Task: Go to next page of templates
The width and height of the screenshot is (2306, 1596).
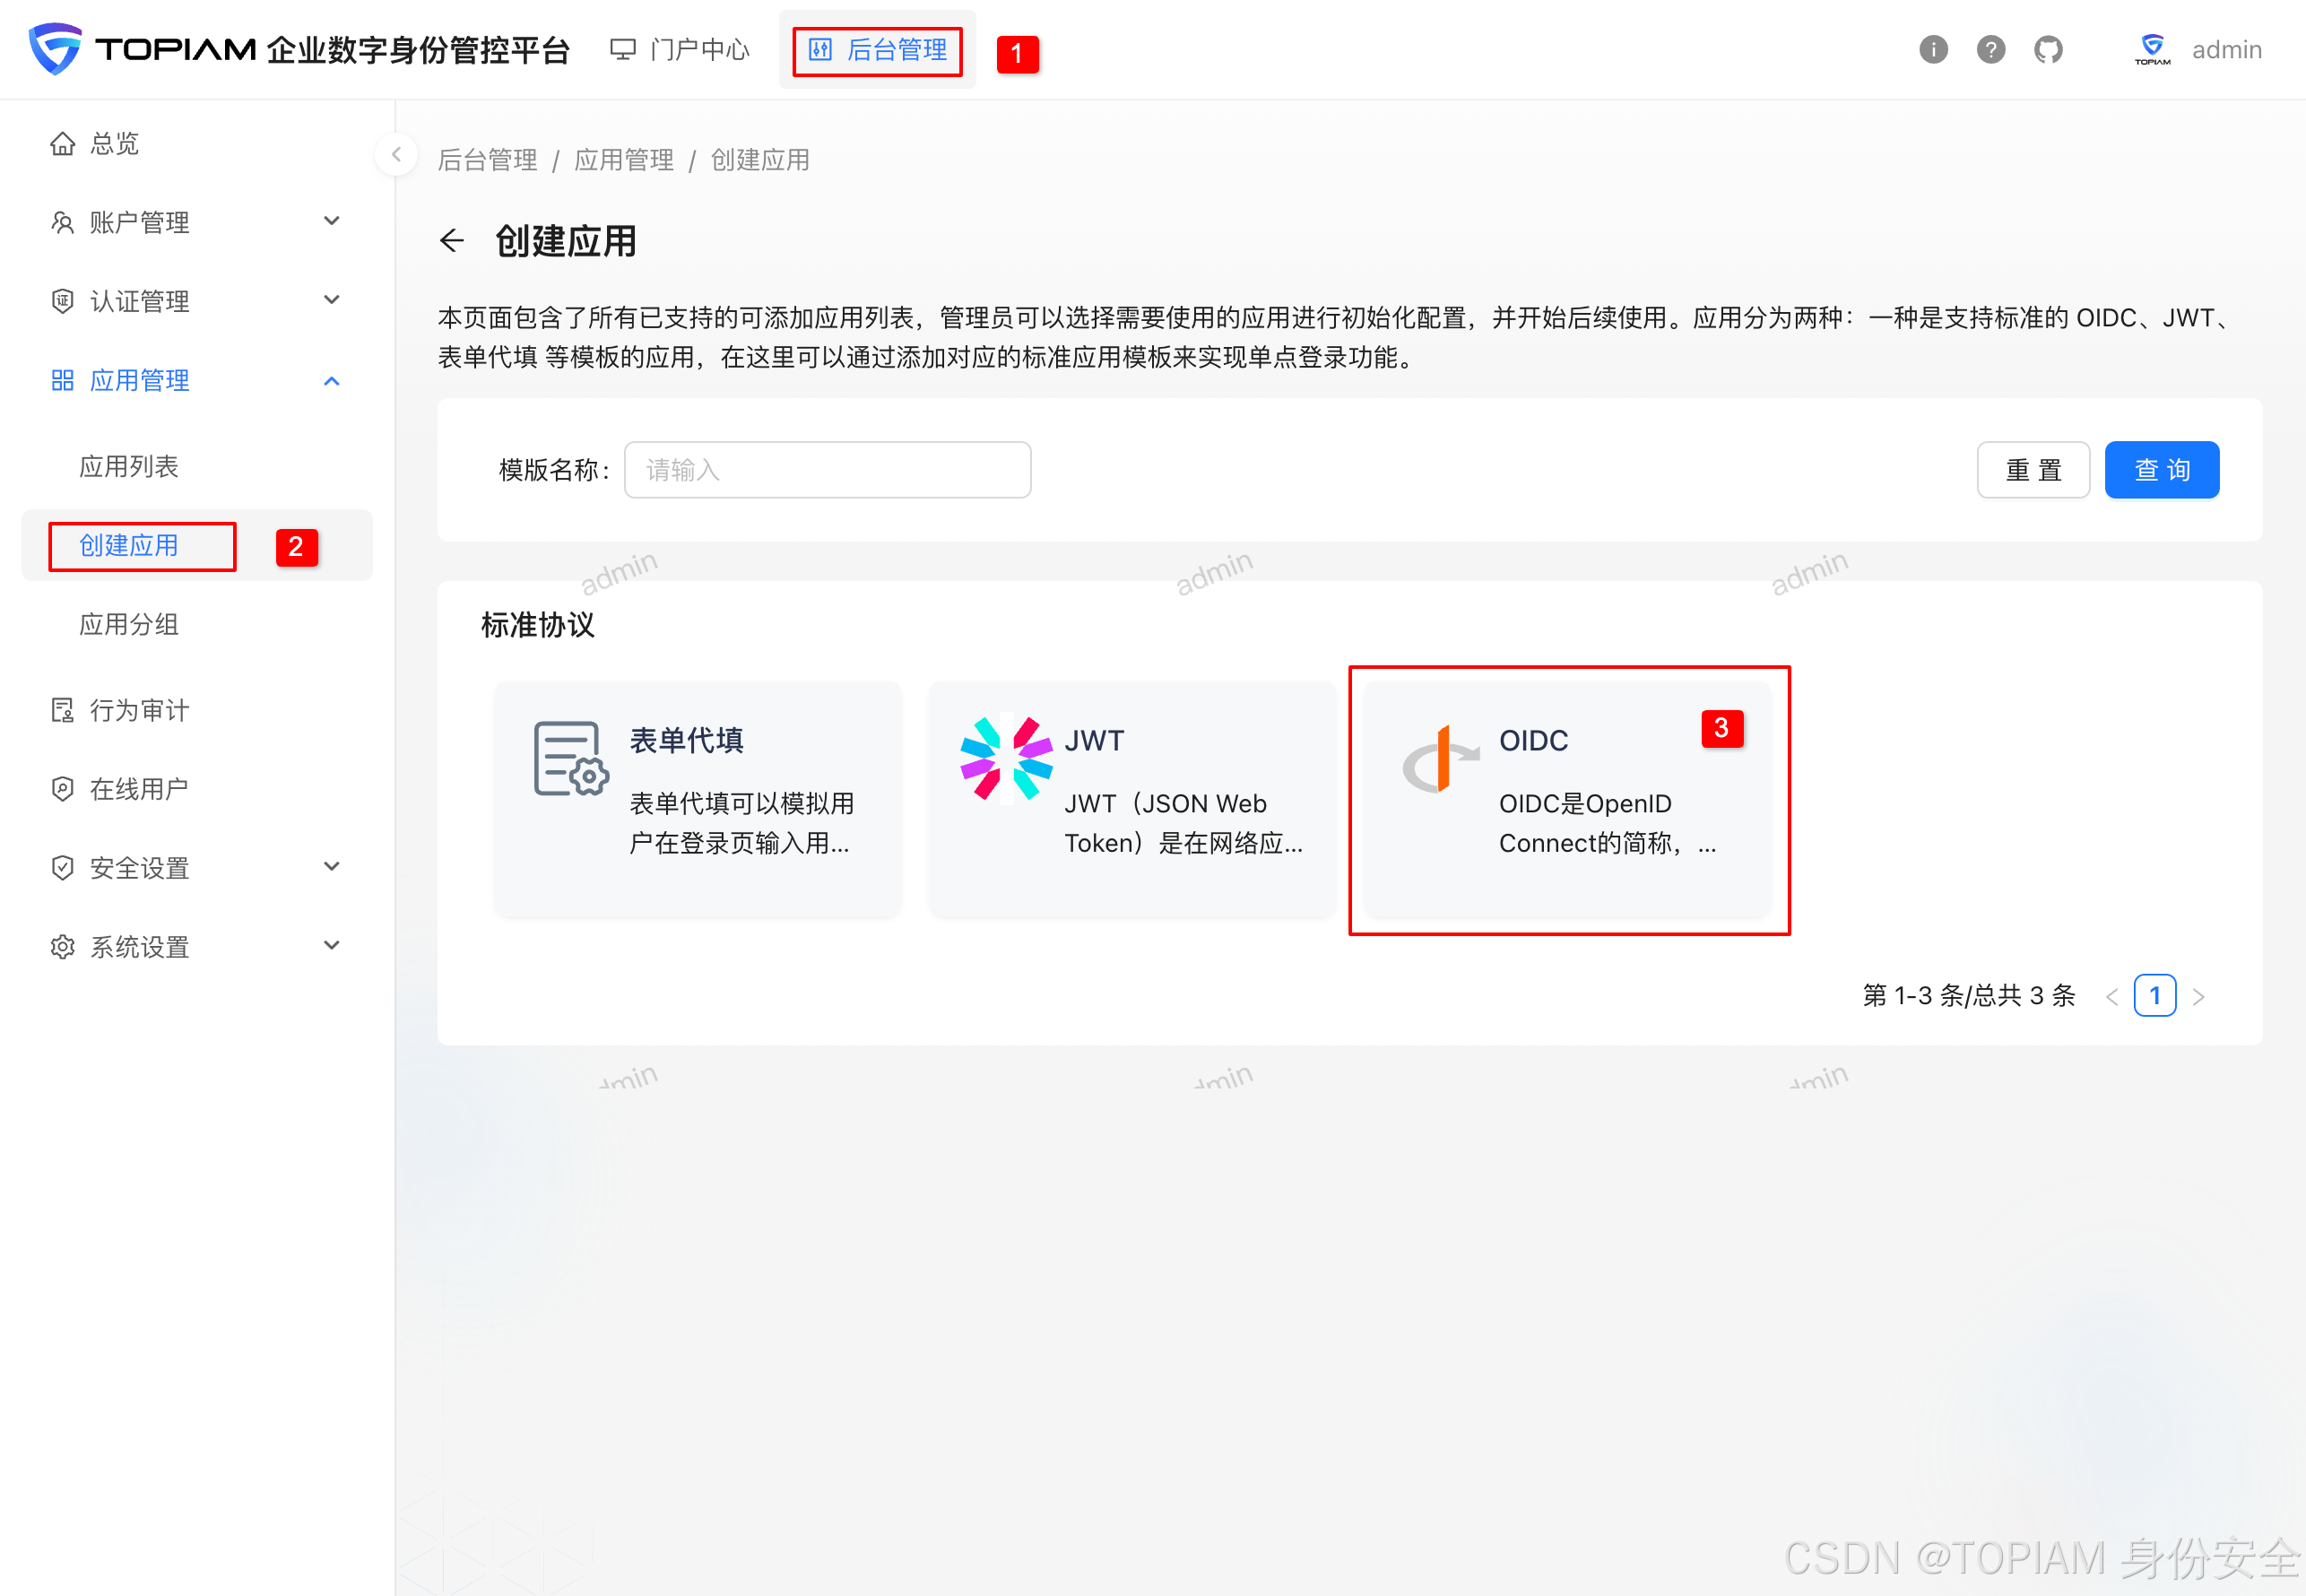Action: (x=2198, y=996)
